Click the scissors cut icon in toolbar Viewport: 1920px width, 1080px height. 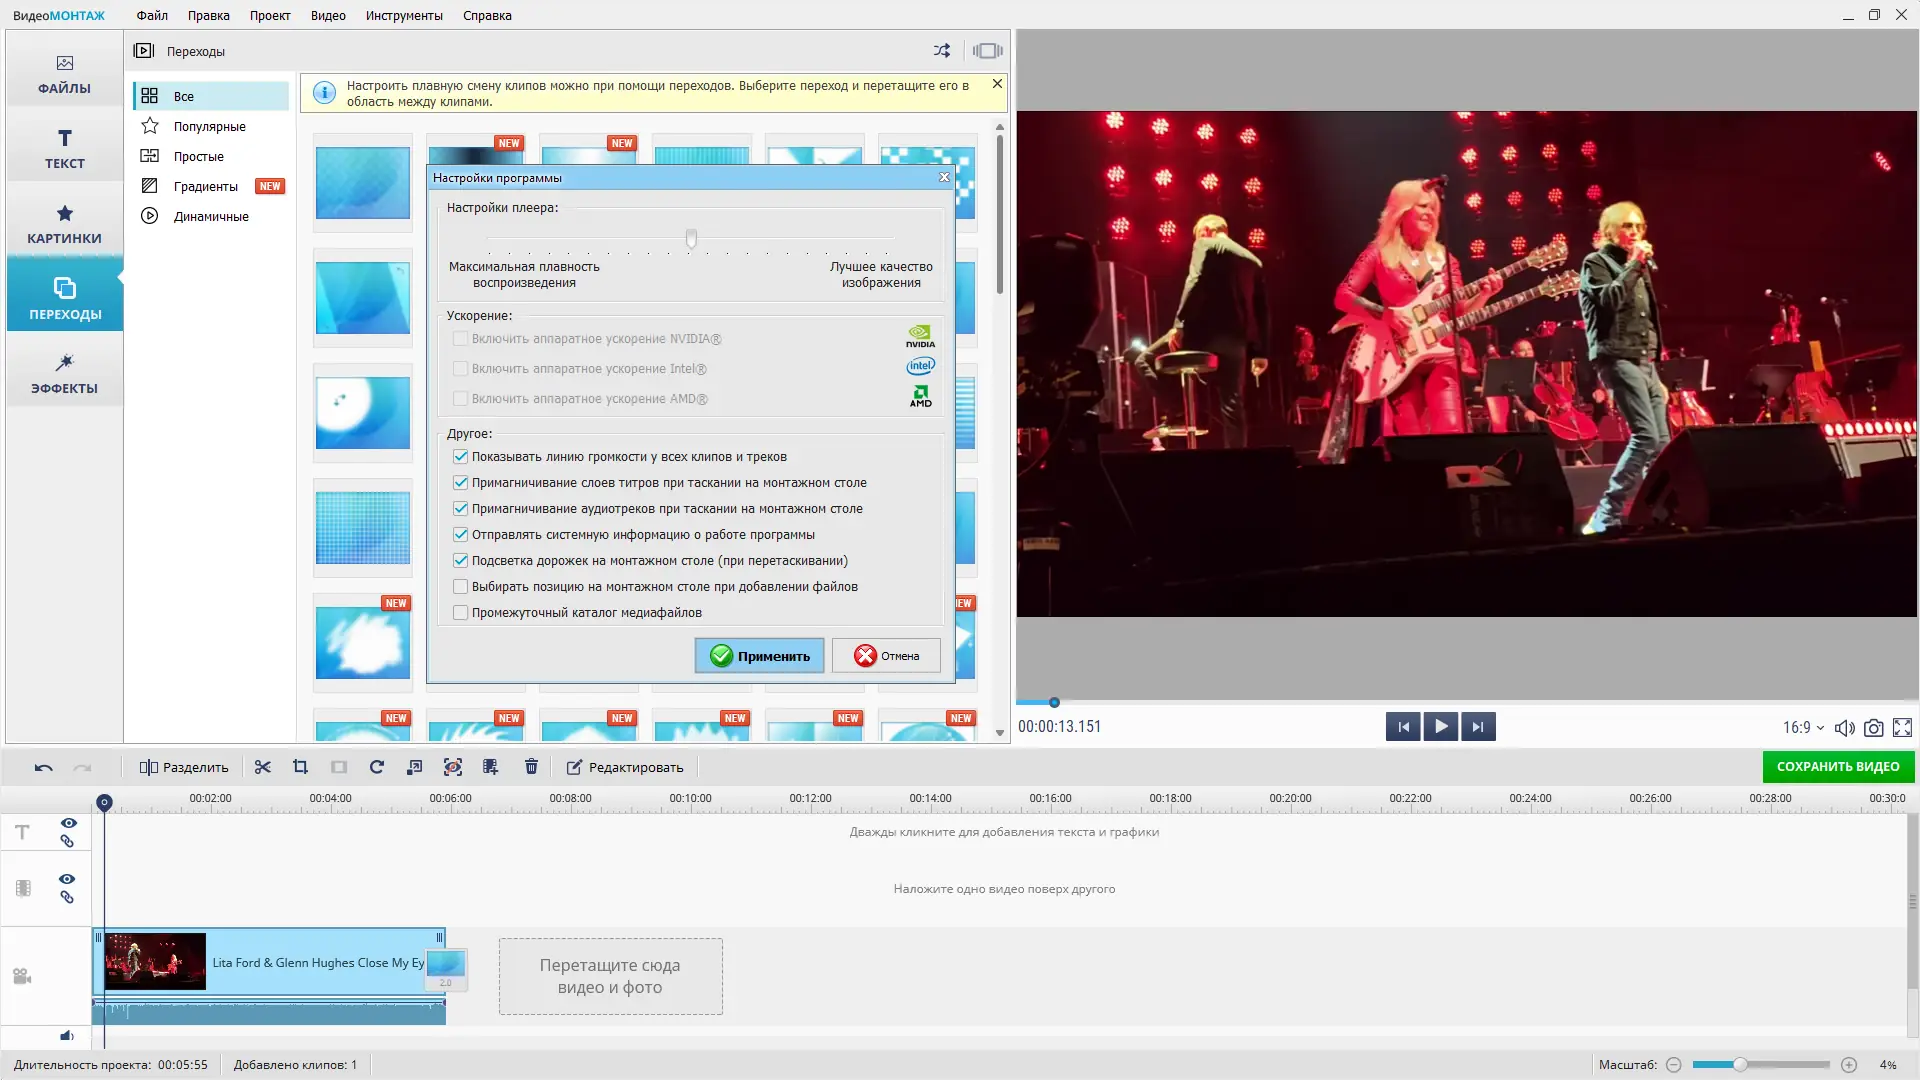tap(263, 767)
